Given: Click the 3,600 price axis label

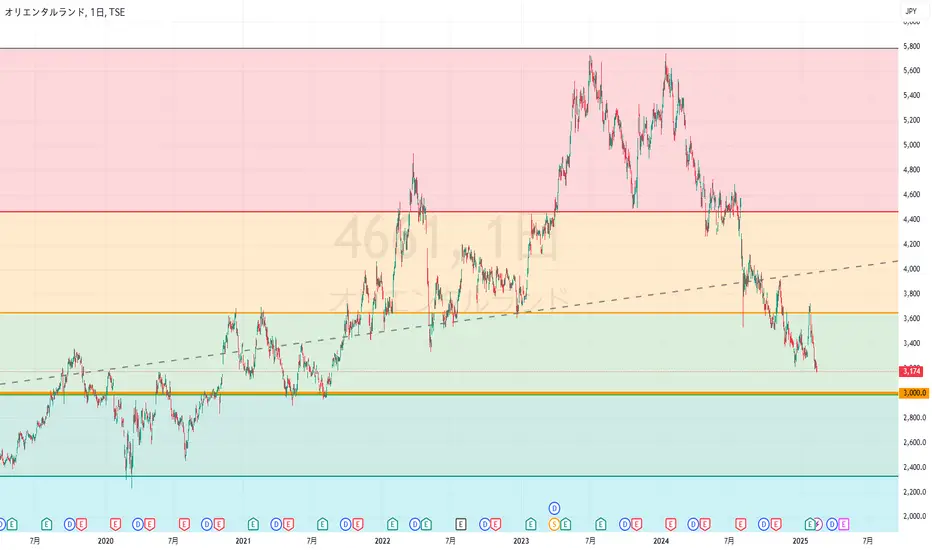Looking at the screenshot, I should pyautogui.click(x=911, y=319).
